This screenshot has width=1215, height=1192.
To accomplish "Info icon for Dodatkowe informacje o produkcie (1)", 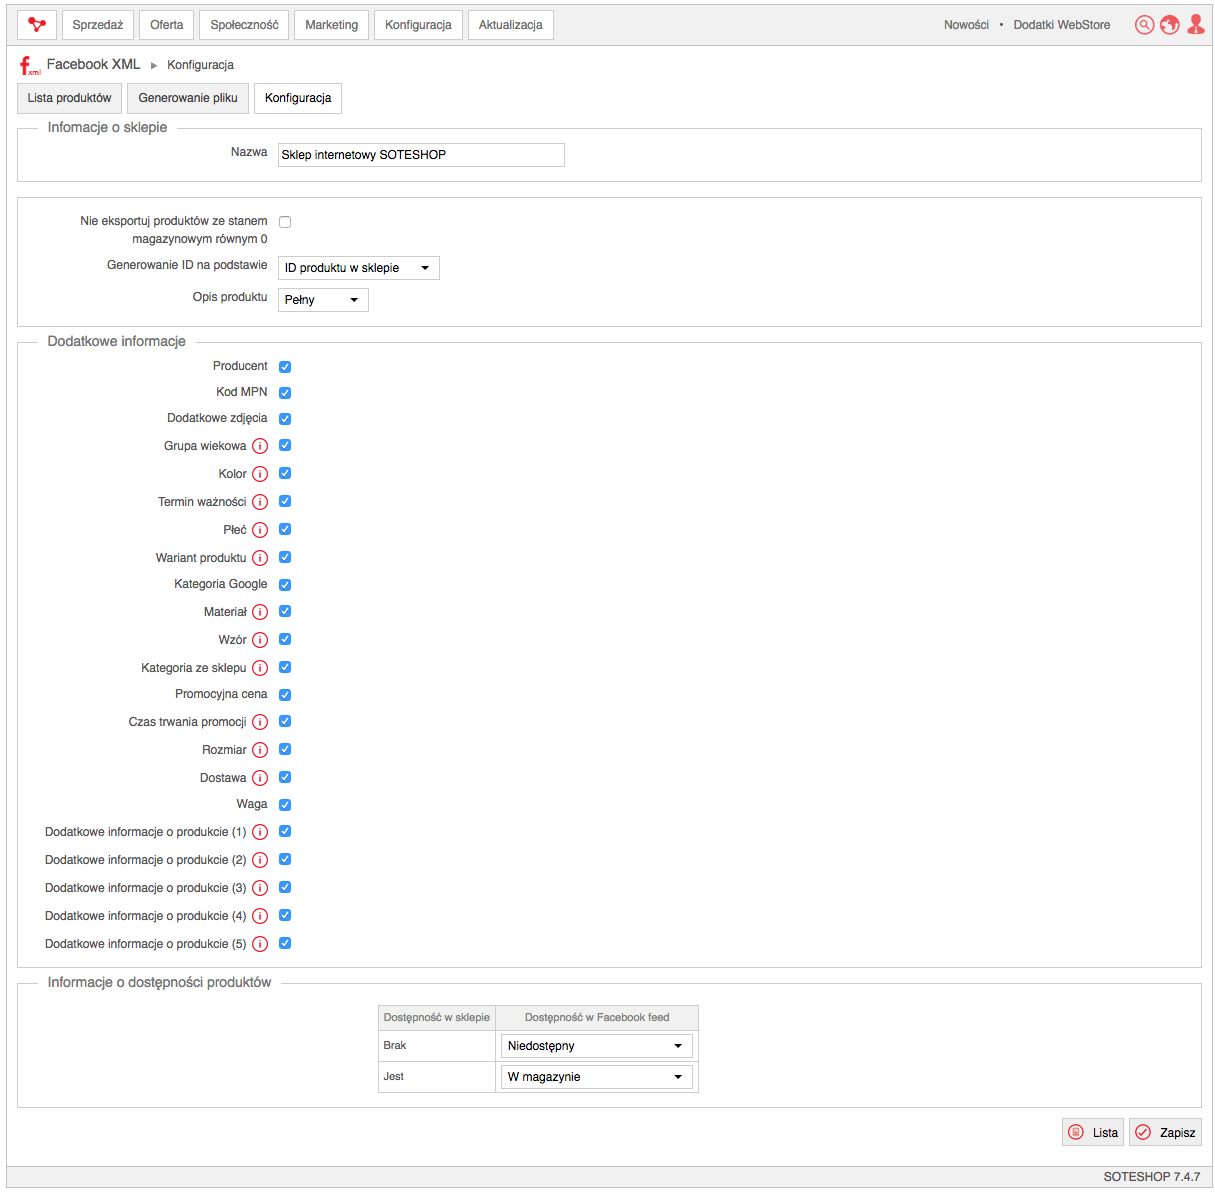I will pyautogui.click(x=260, y=832).
